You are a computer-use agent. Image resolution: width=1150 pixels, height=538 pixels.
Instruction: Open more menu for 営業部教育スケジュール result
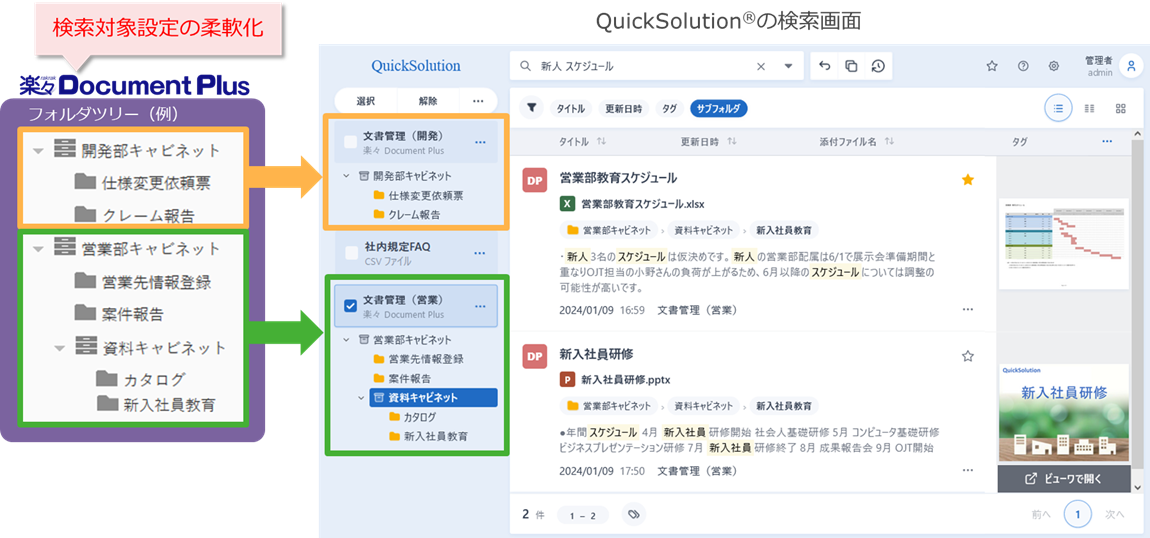968,310
